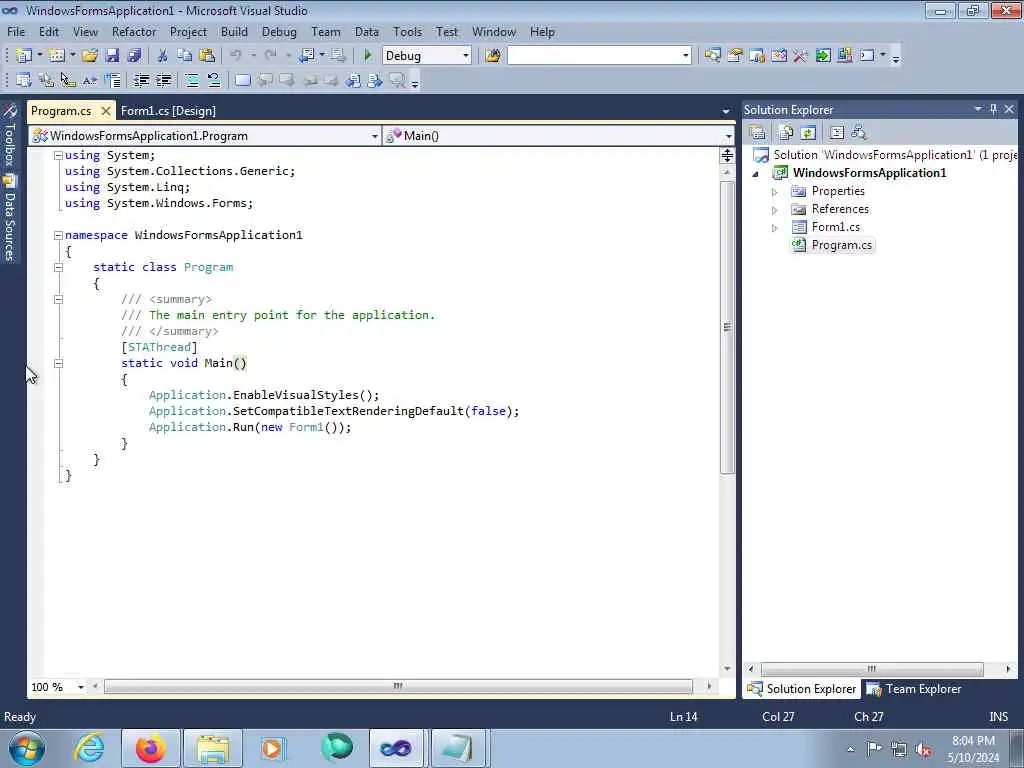Comment out the selected lines icon
Viewport: 1024px width, 768px height.
click(x=192, y=80)
